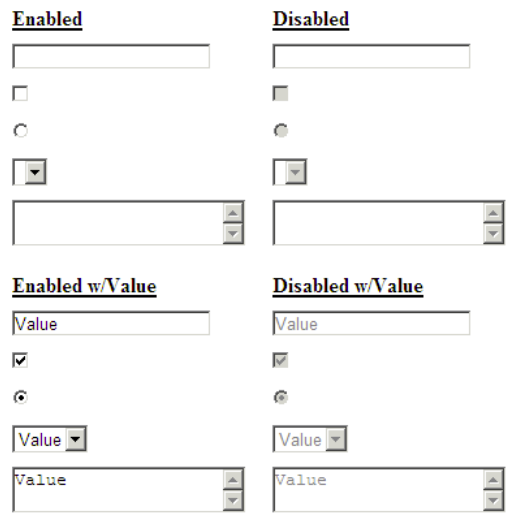Click scroll-down arrow in Disabled w/Value textarea
The width and height of the screenshot is (519, 528).
(493, 500)
